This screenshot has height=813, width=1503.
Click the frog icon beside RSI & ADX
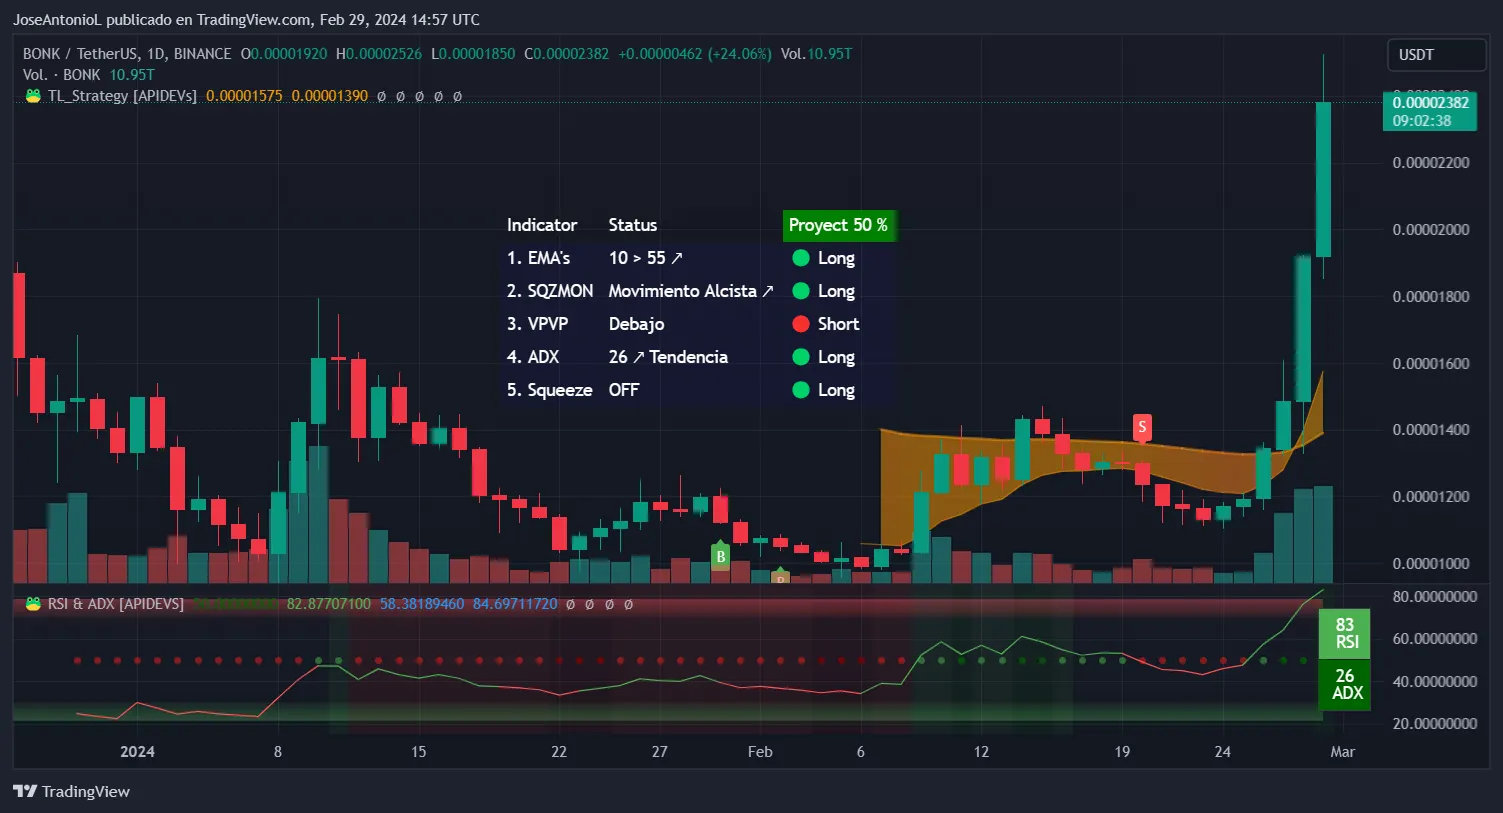[x=33, y=604]
